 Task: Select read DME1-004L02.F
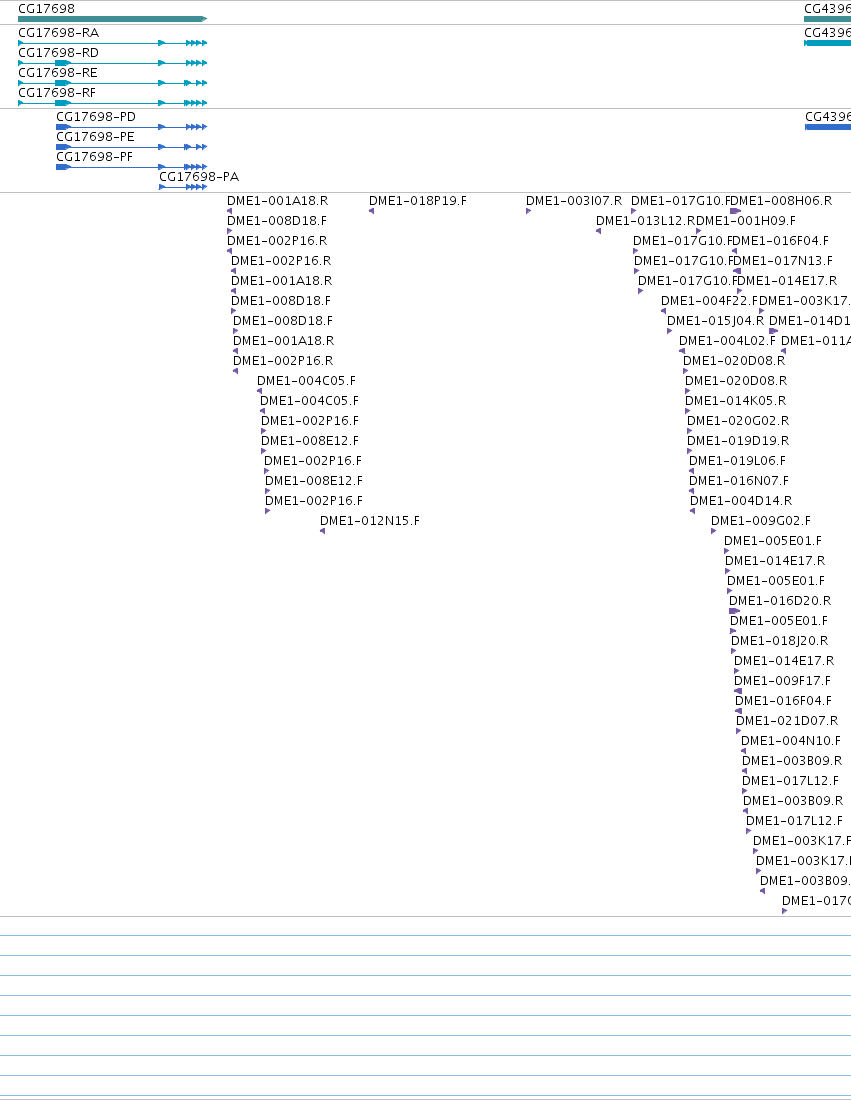click(728, 341)
